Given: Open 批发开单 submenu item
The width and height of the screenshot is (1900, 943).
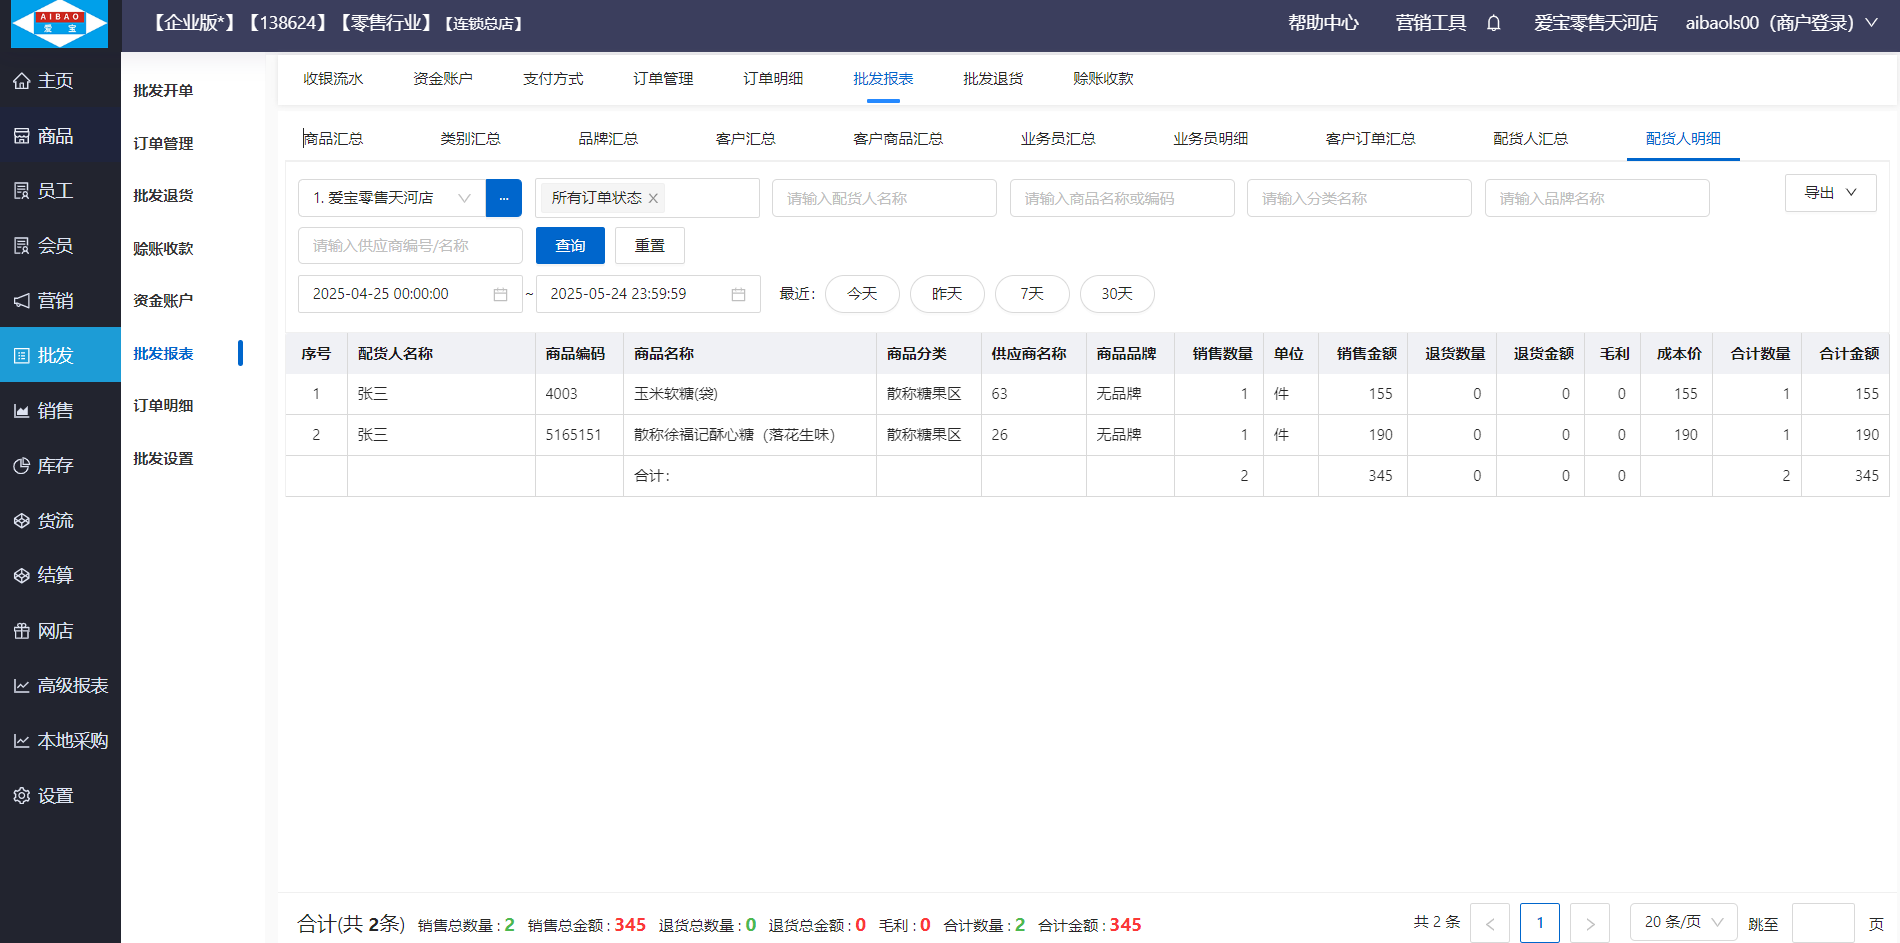Looking at the screenshot, I should pos(163,91).
